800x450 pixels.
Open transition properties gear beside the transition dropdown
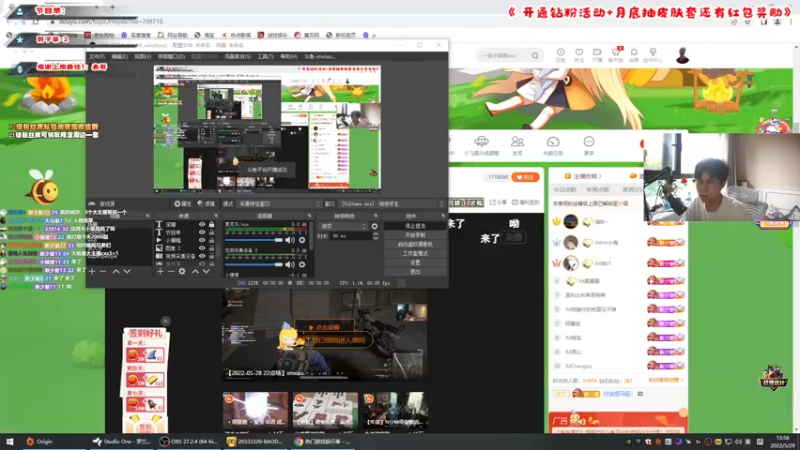click(374, 226)
